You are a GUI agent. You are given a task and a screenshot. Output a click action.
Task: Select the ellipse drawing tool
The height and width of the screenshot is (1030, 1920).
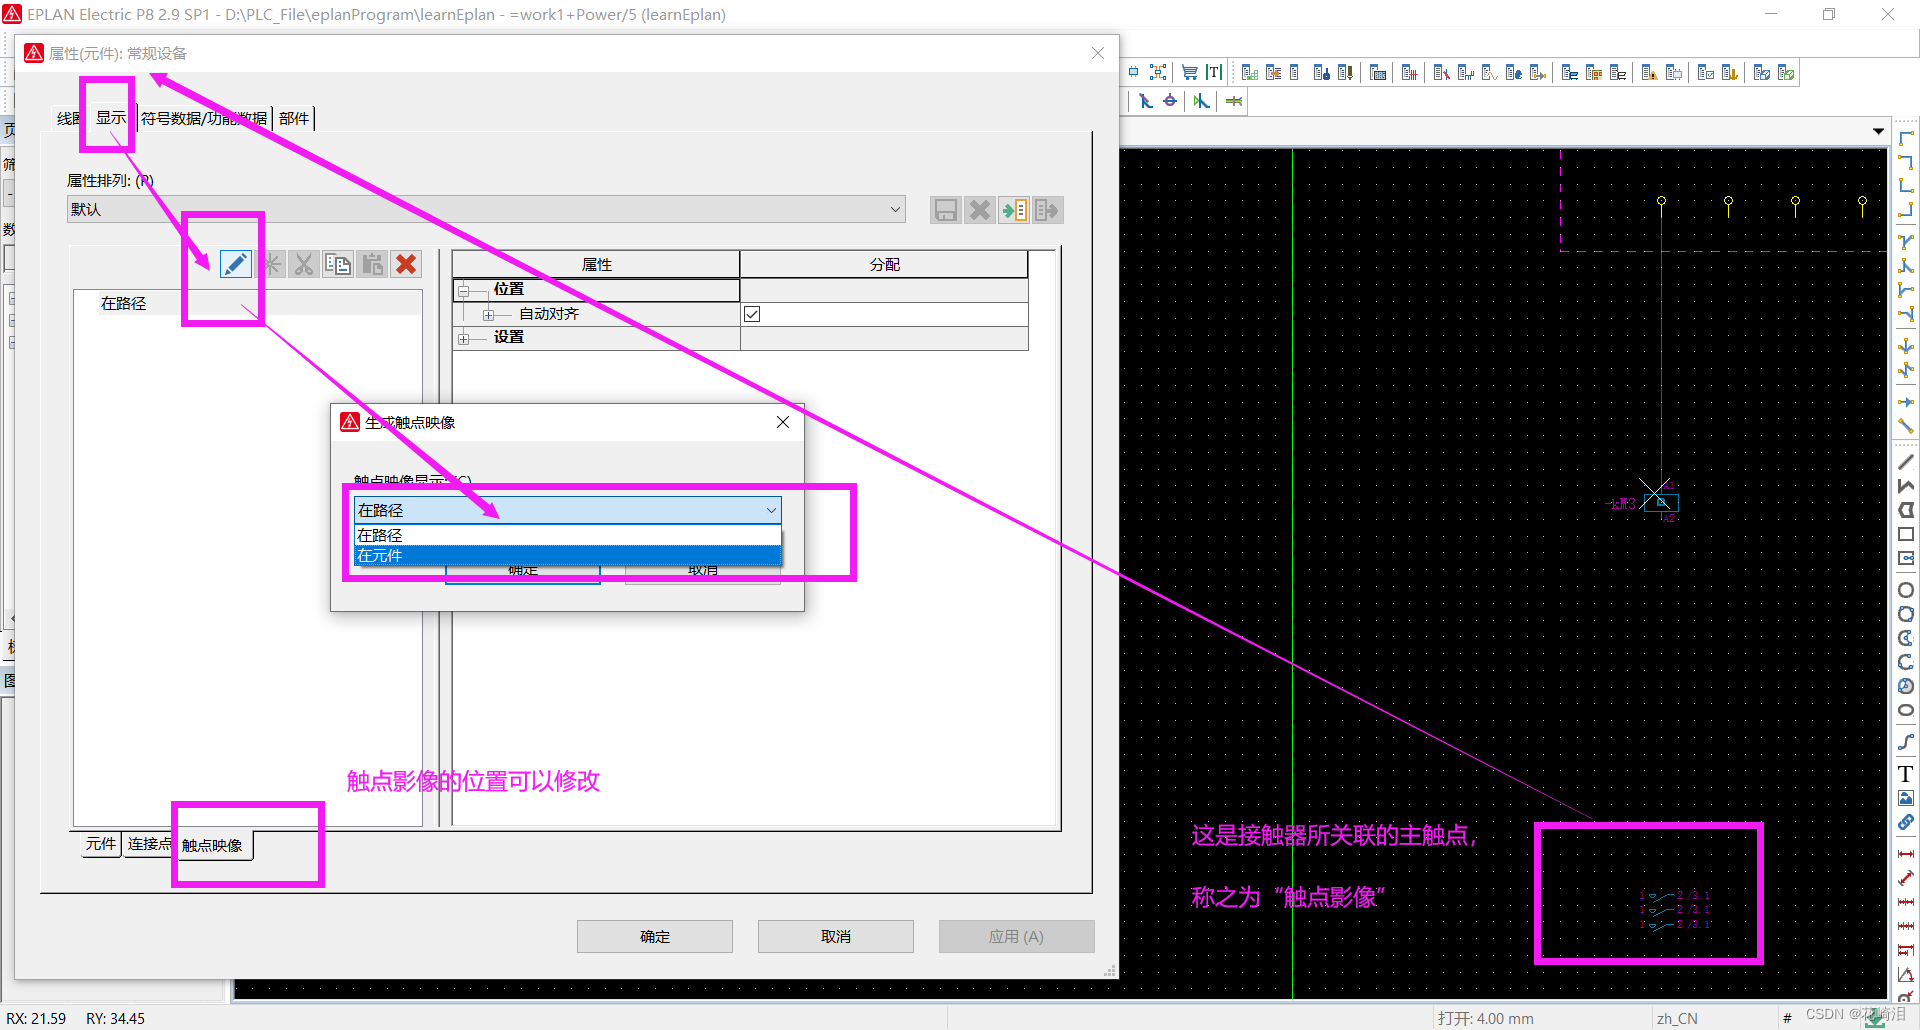[x=1906, y=710]
